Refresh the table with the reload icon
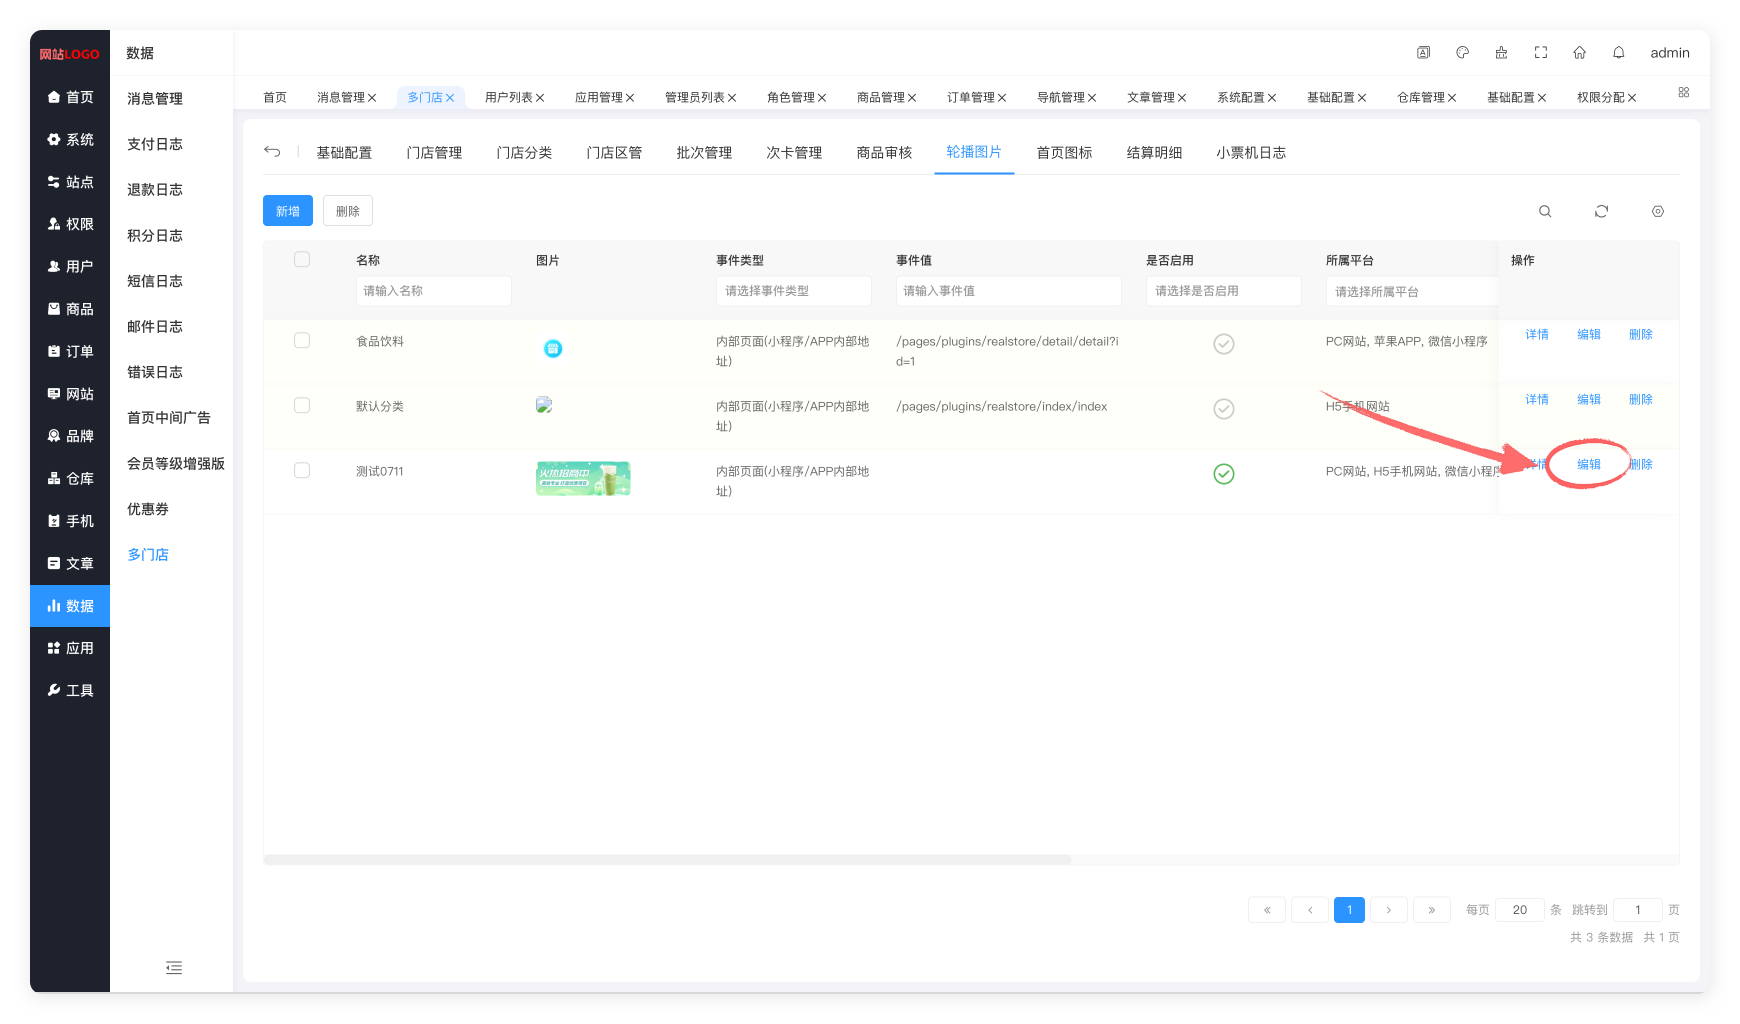Viewport: 1740px width, 1024px height. point(1601,211)
